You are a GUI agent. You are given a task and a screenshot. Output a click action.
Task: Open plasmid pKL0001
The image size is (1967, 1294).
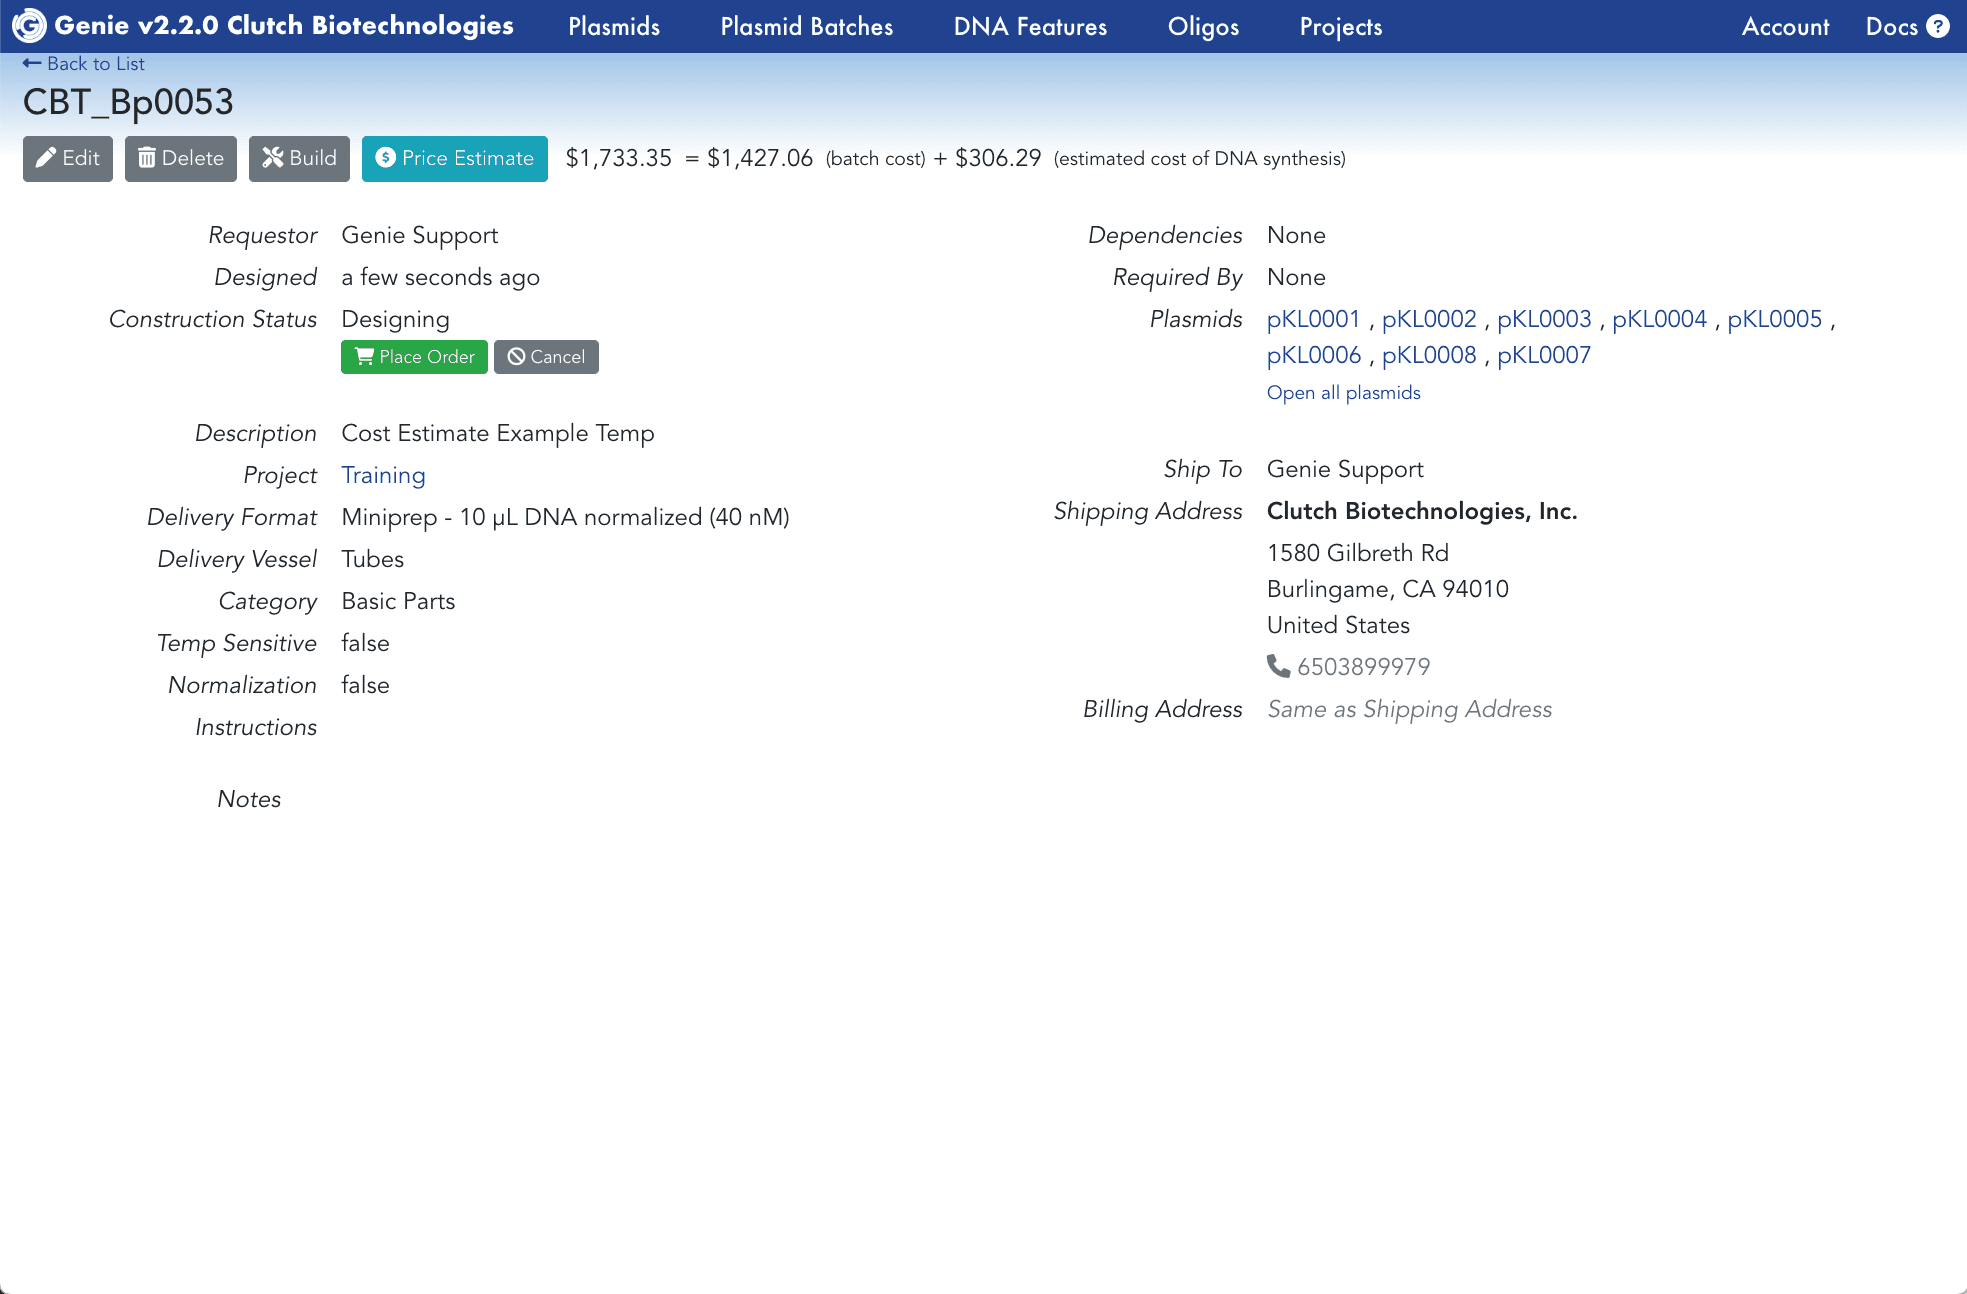[1313, 319]
